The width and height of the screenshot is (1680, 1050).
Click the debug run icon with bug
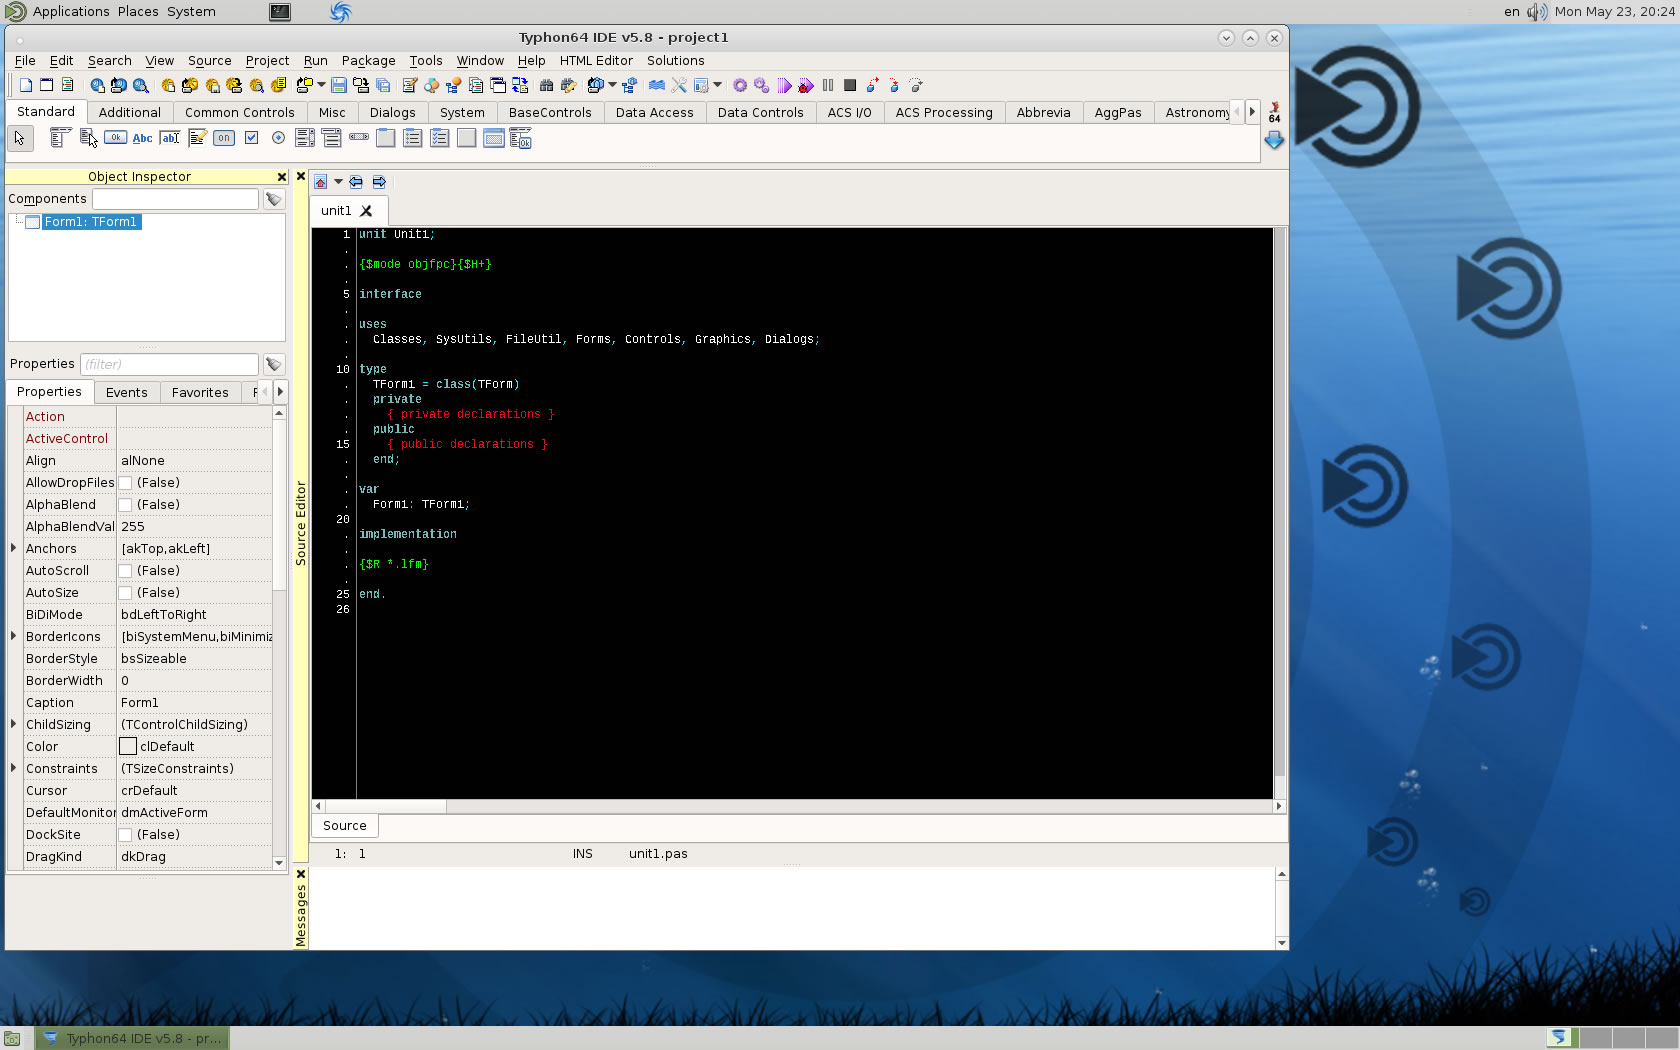(x=806, y=85)
